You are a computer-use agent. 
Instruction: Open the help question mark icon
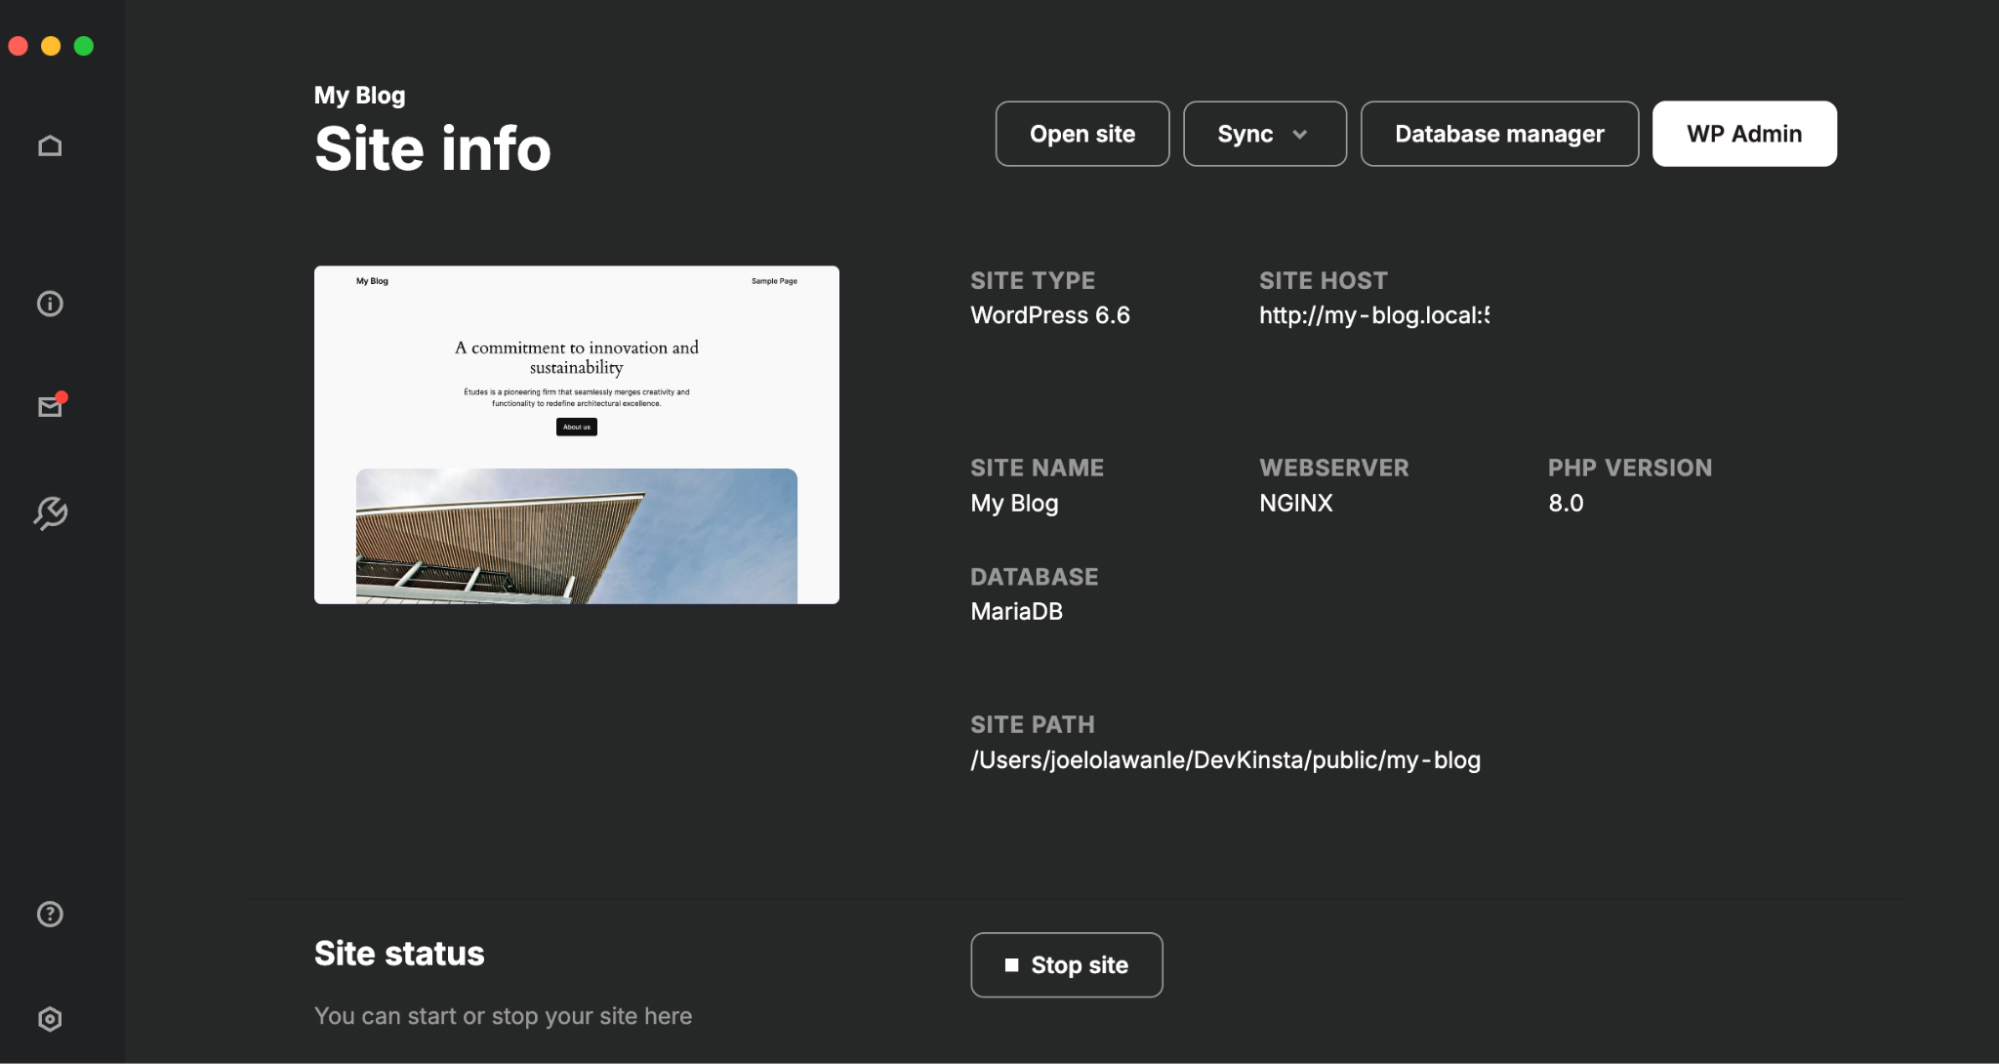[49, 913]
